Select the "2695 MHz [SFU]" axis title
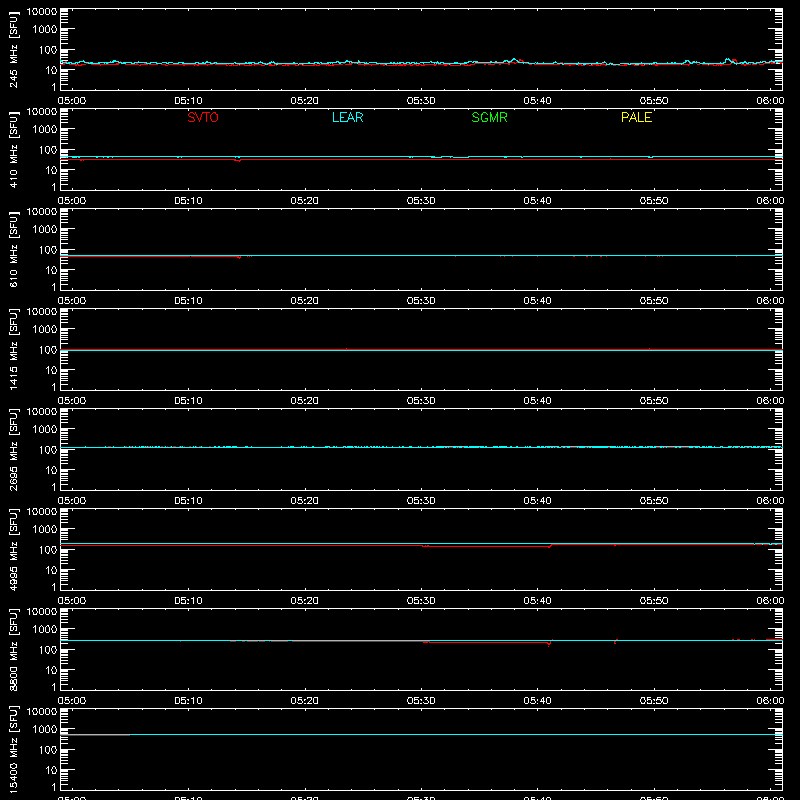The image size is (800, 800). (x=13, y=449)
